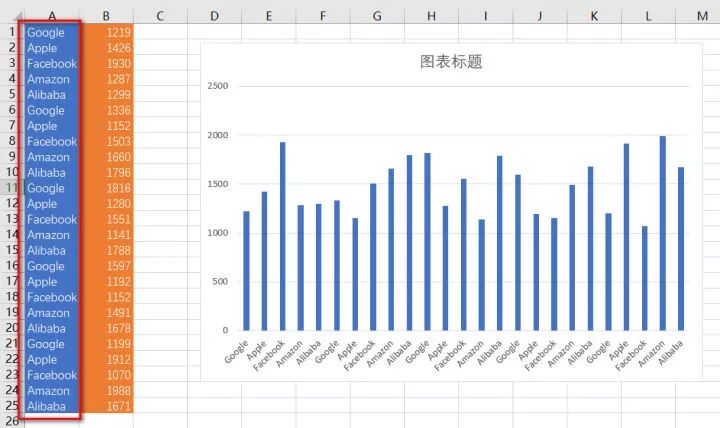Select row 11 header

(x=12, y=188)
